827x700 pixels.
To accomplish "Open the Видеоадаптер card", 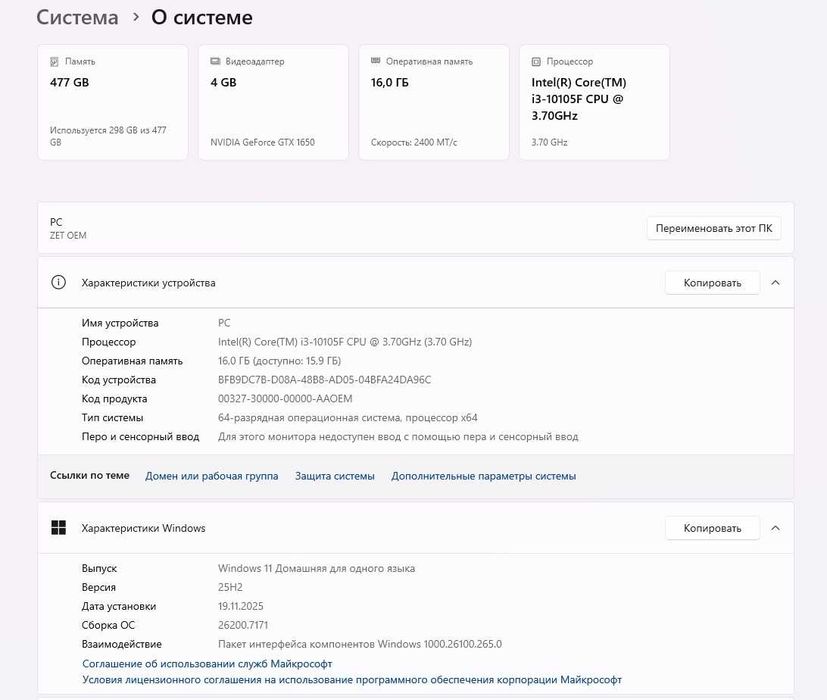I will click(273, 102).
